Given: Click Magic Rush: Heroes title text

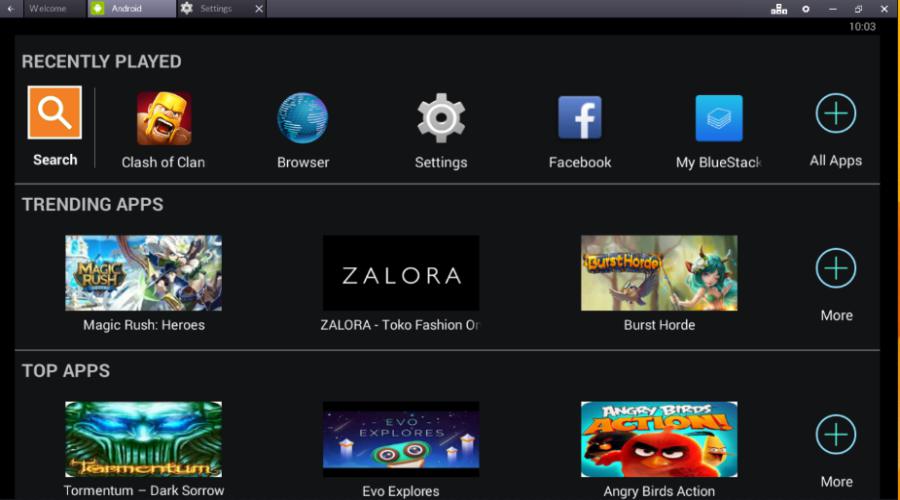Looking at the screenshot, I should (143, 325).
